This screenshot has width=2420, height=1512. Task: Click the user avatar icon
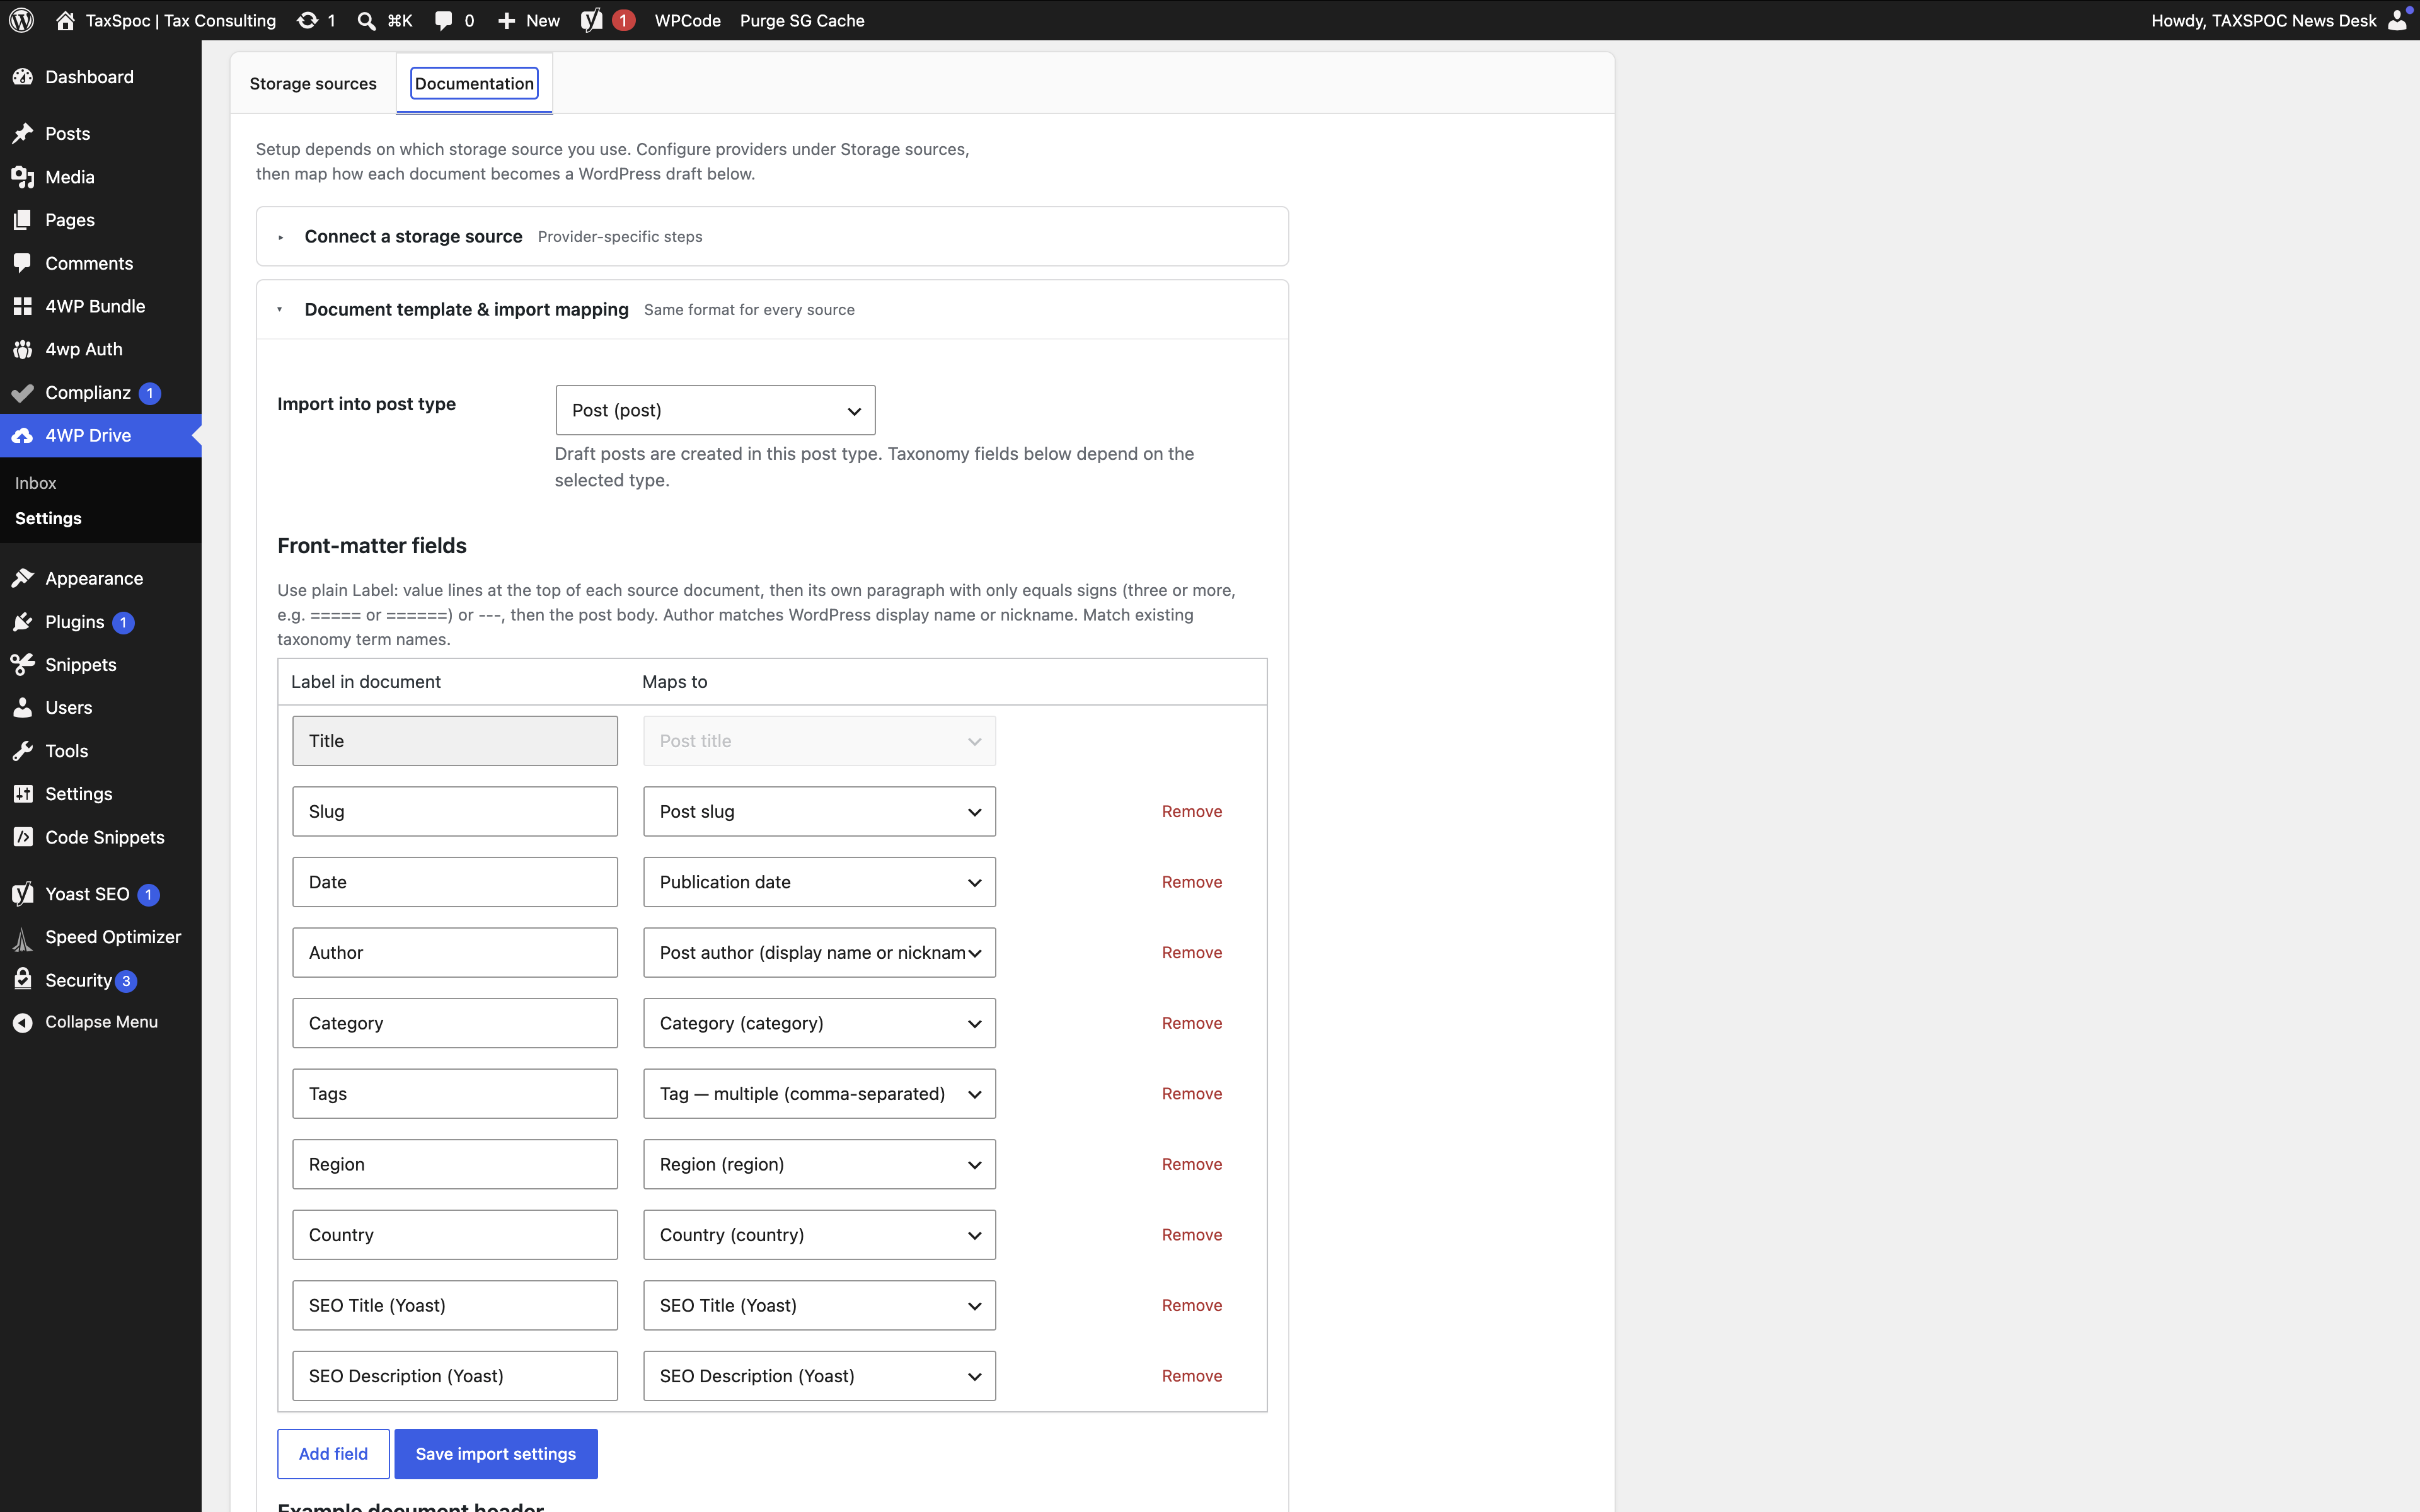(2397, 20)
